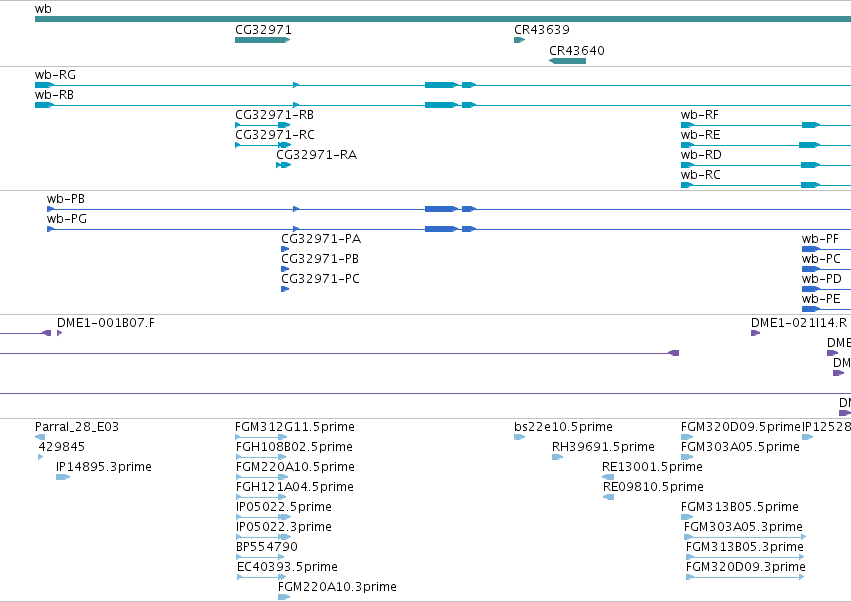Select the 429845 EST label
Image resolution: width=851 pixels, height=602 pixels.
pos(61,447)
